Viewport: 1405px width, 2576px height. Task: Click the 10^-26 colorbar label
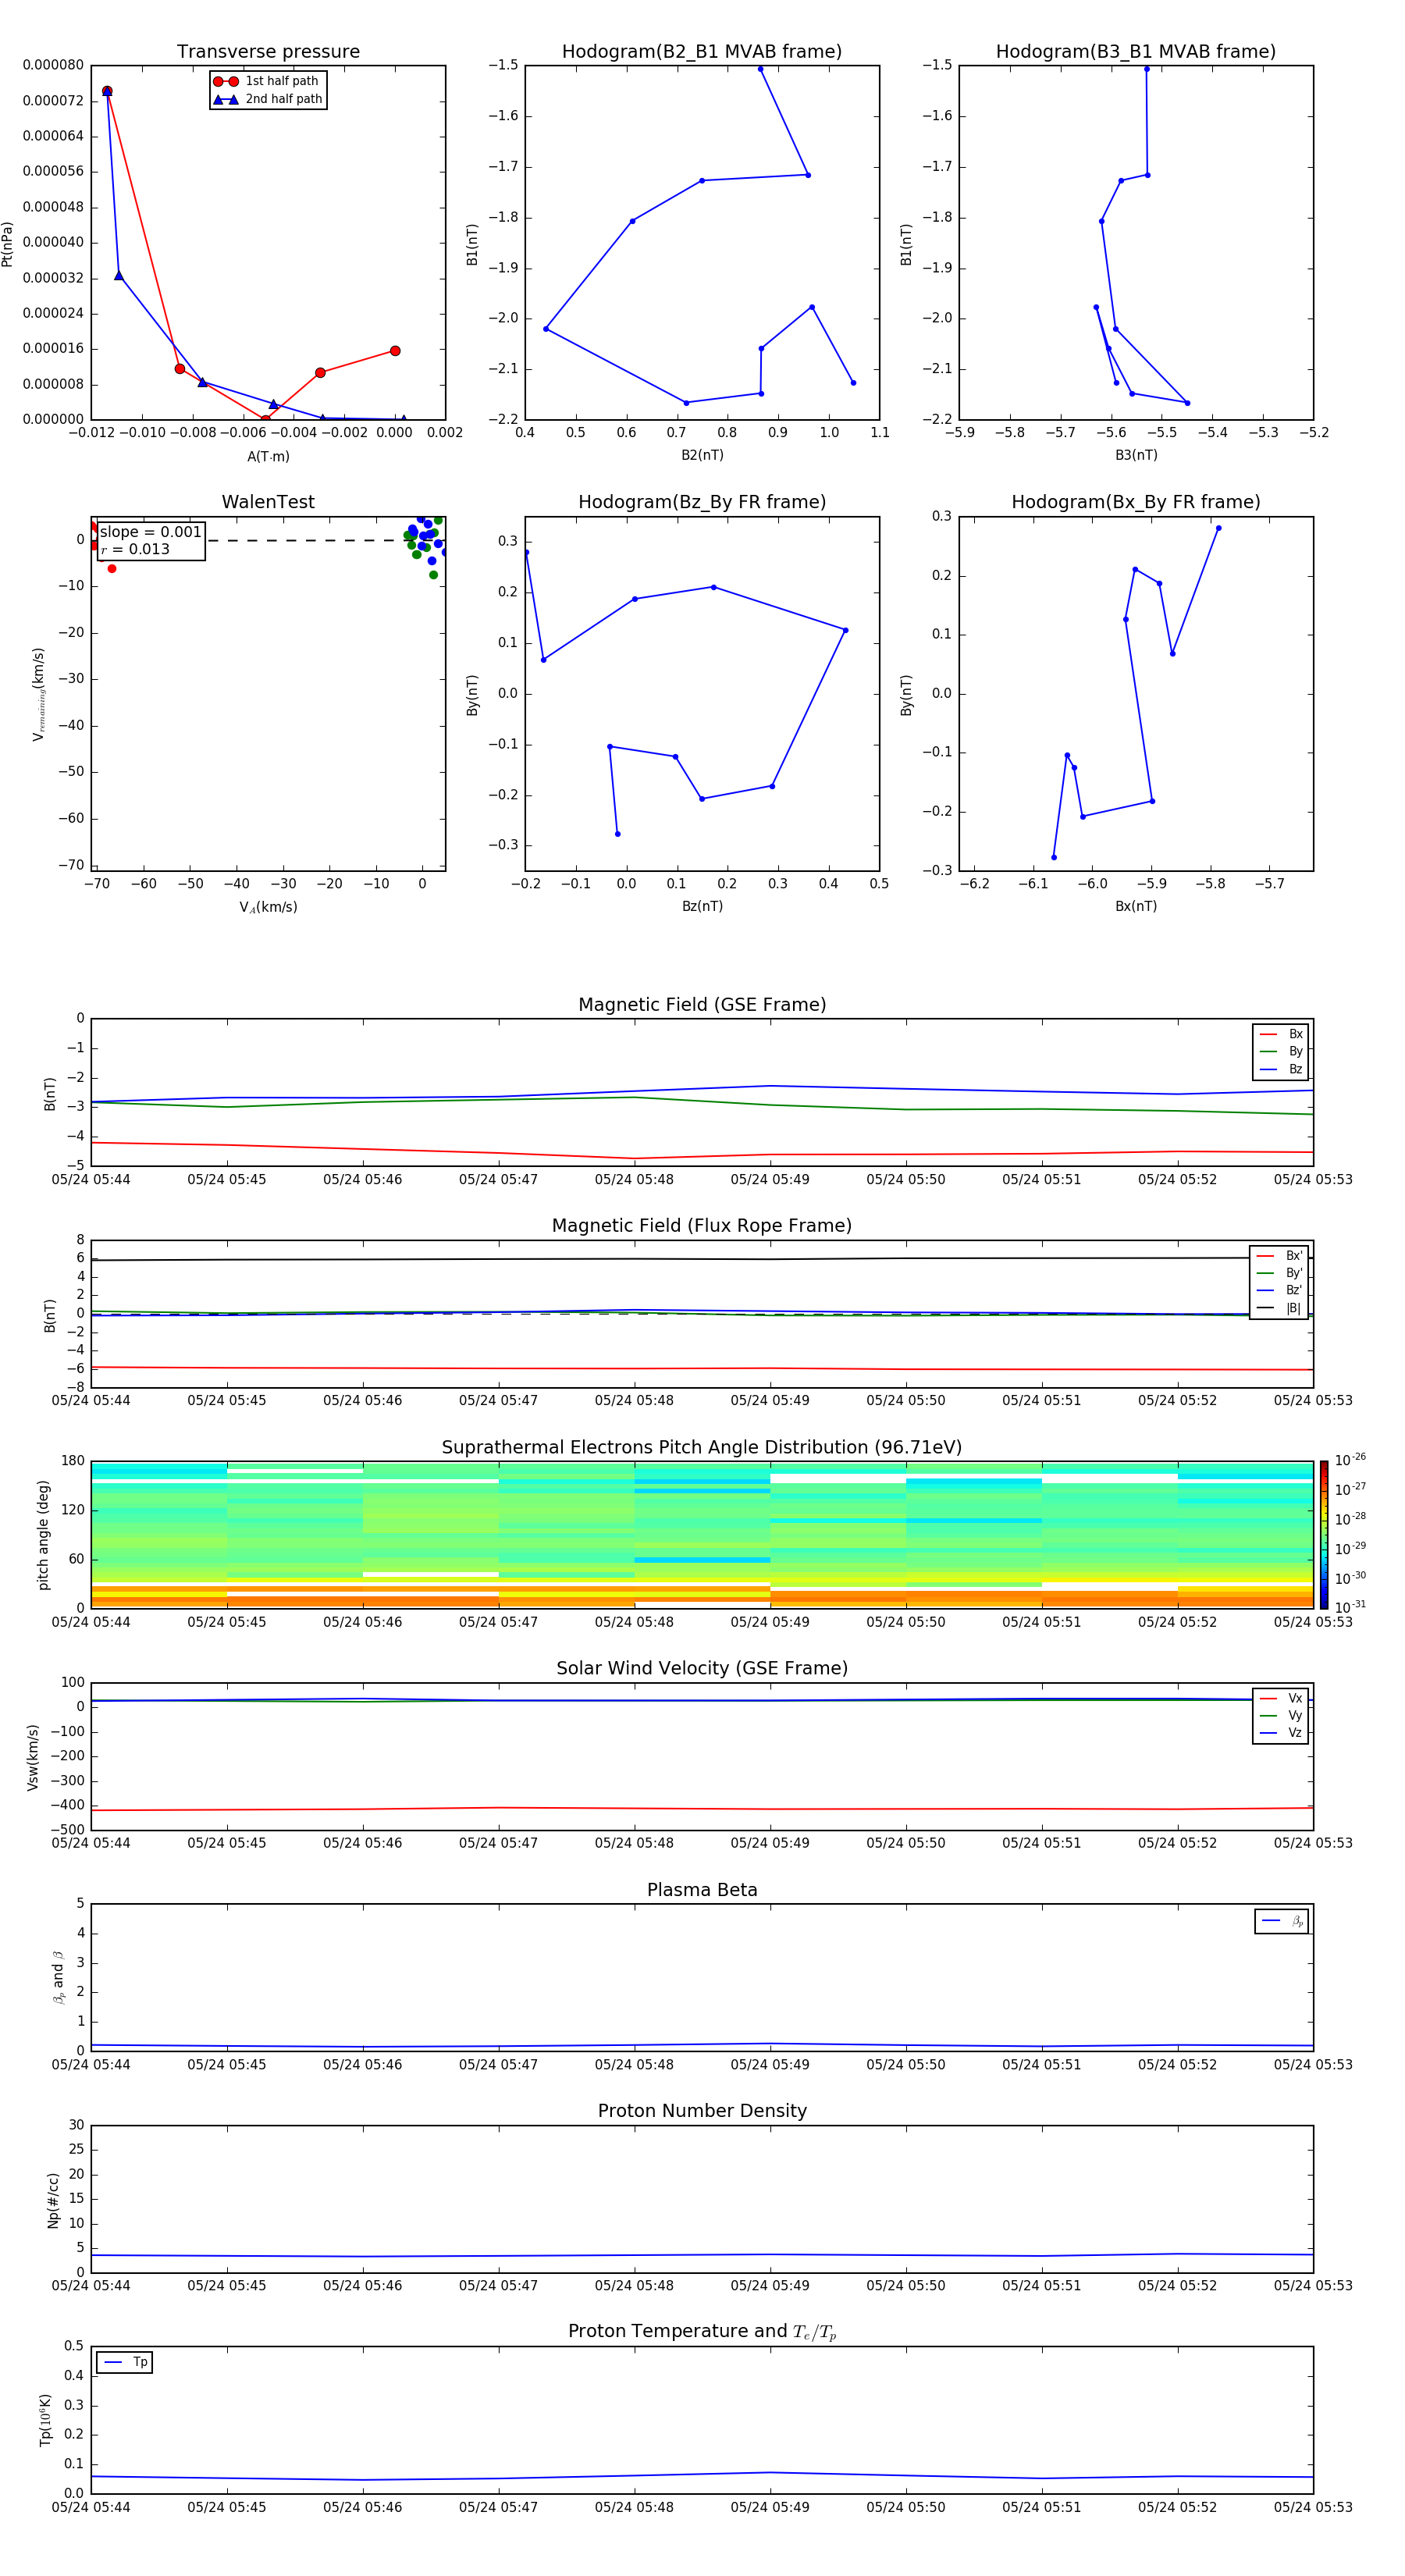pyautogui.click(x=1350, y=1460)
